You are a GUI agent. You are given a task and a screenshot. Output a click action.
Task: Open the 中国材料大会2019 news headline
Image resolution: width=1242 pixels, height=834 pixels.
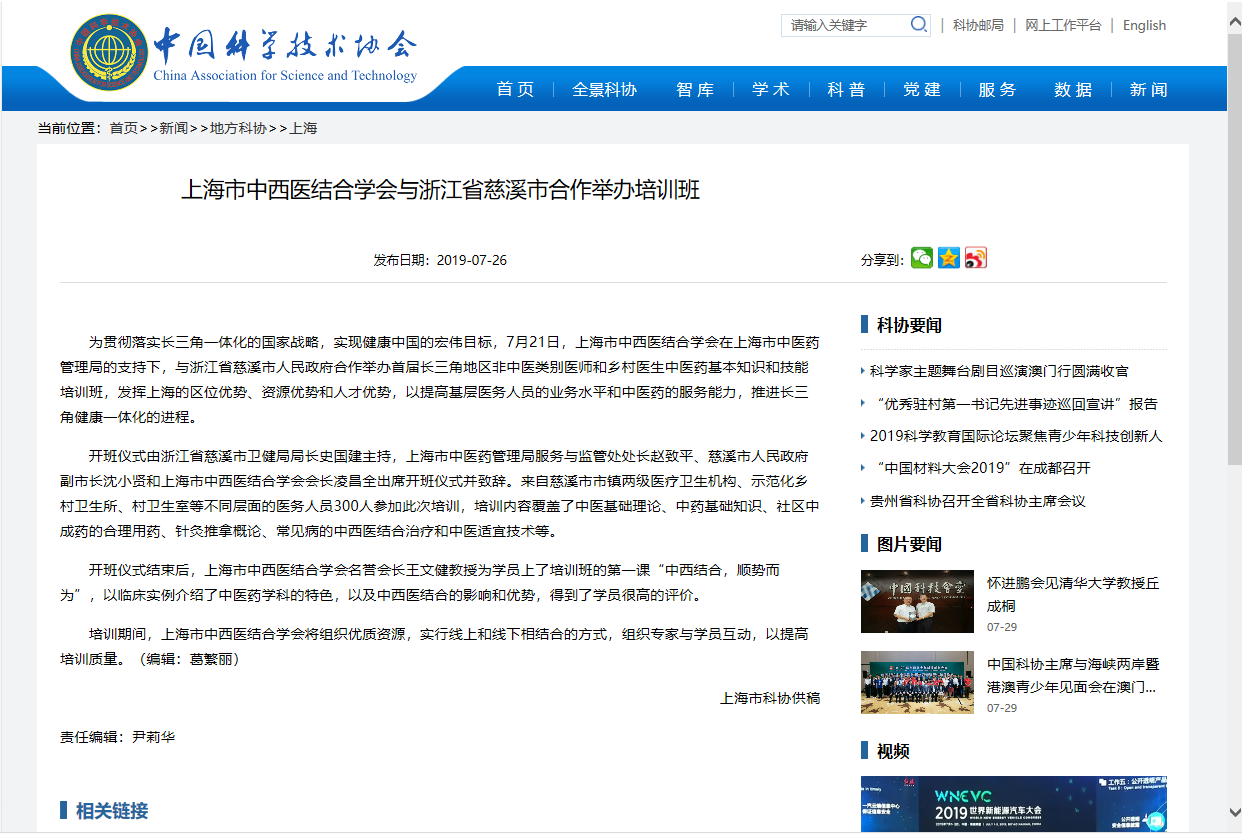point(983,468)
